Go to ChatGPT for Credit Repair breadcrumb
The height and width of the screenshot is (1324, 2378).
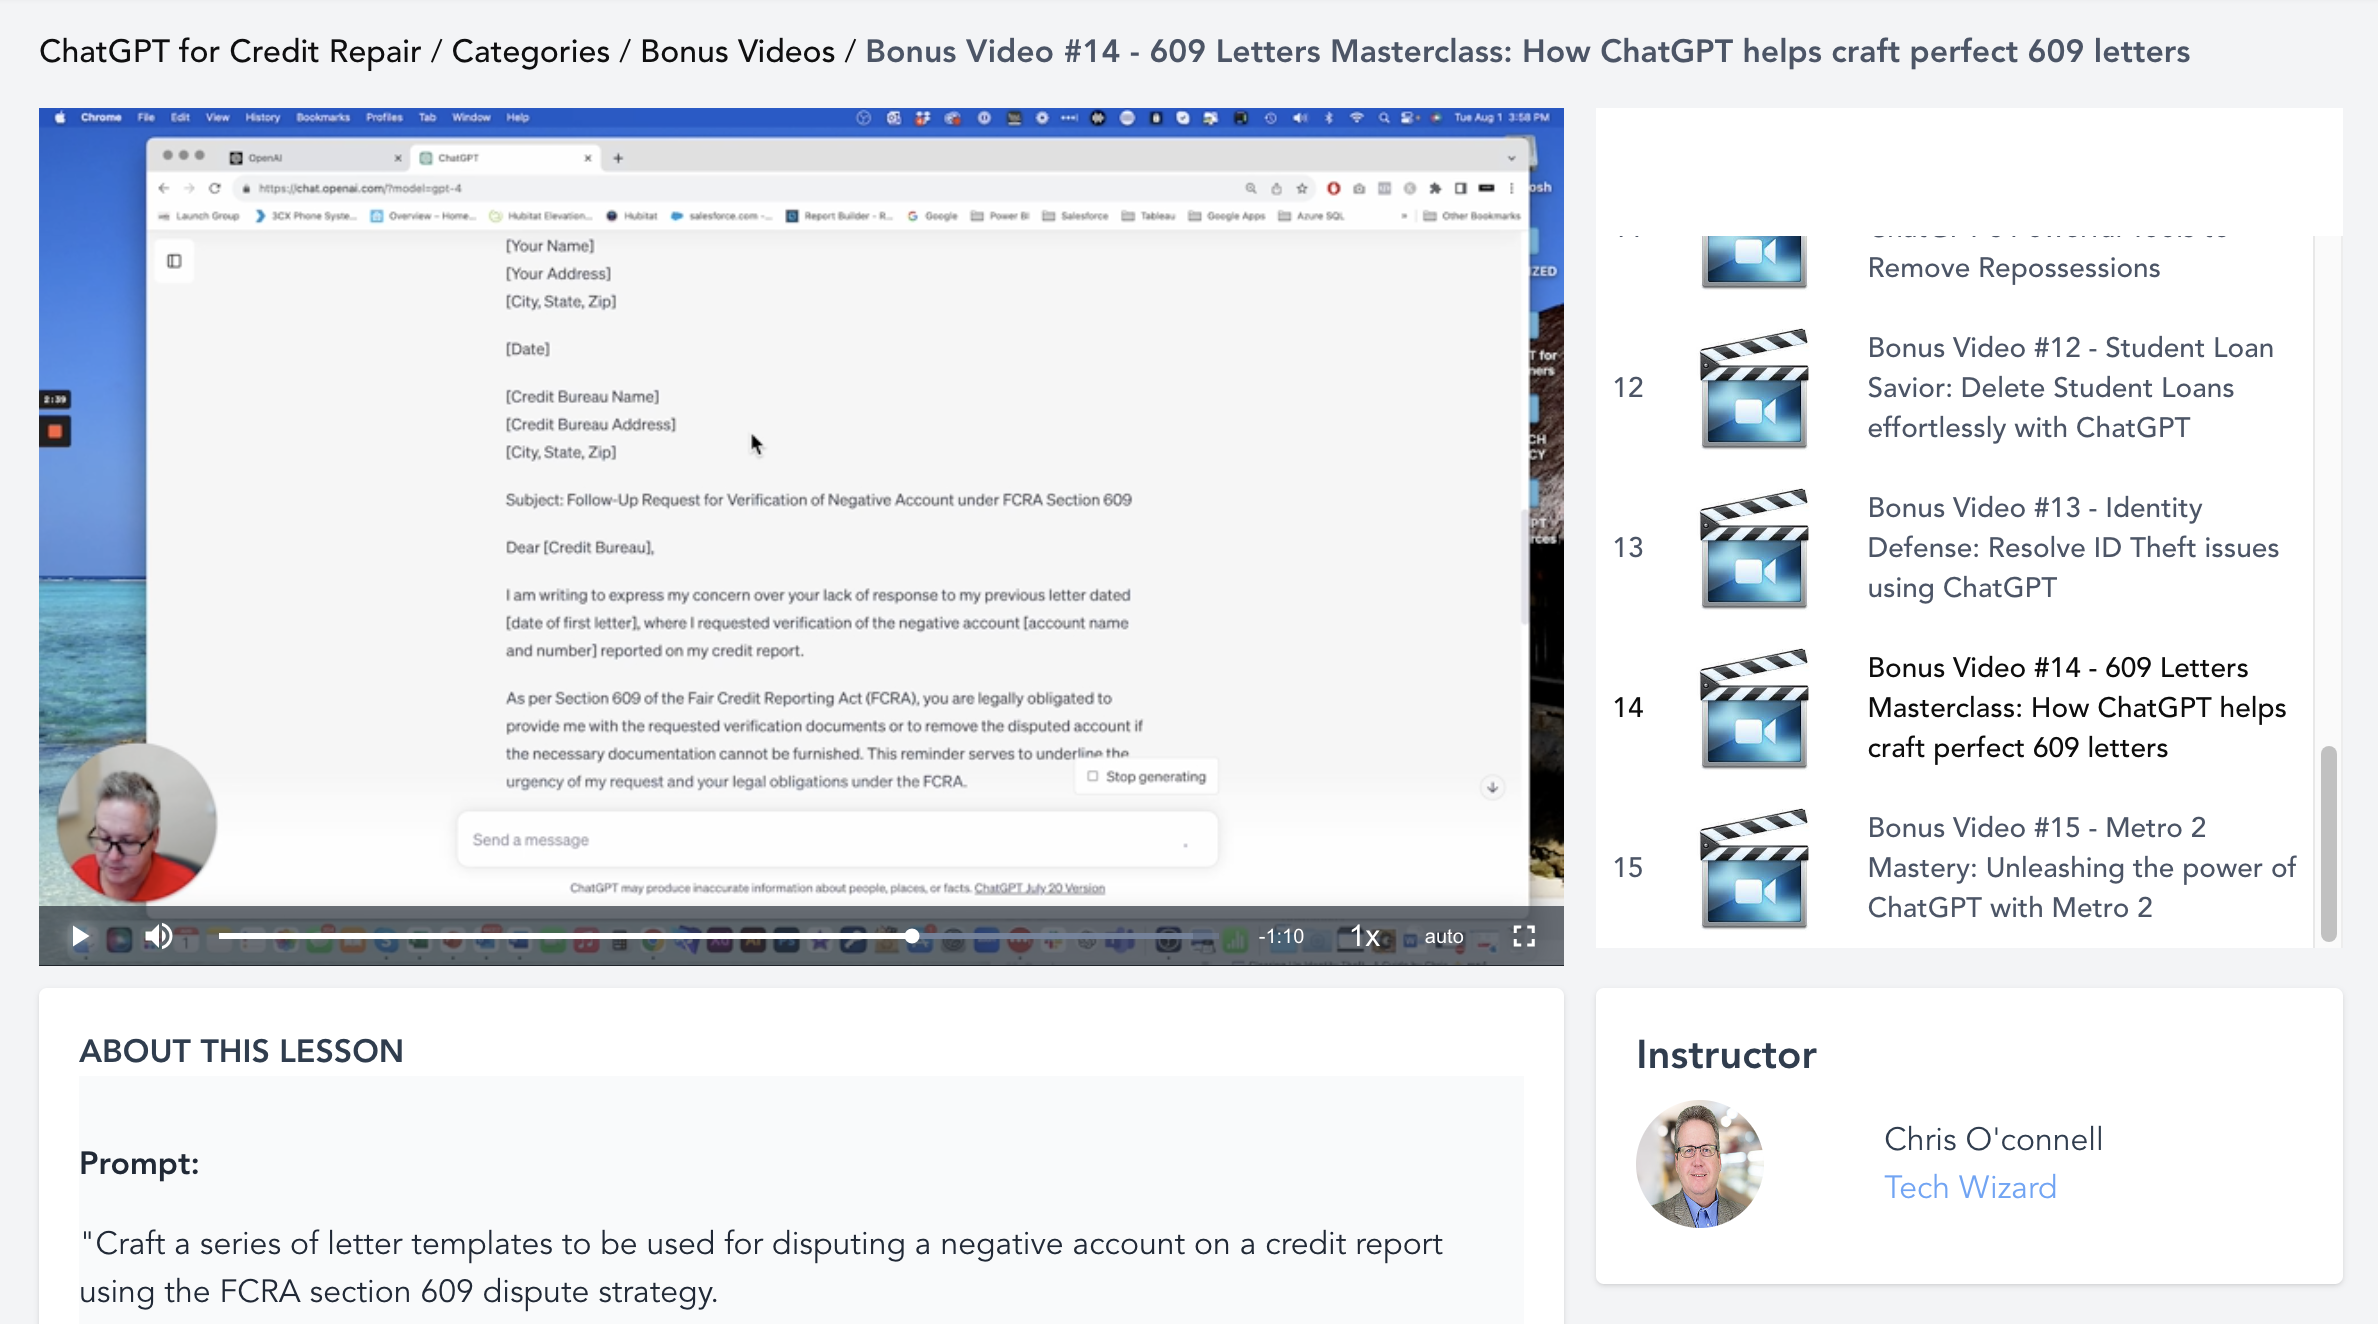230,51
